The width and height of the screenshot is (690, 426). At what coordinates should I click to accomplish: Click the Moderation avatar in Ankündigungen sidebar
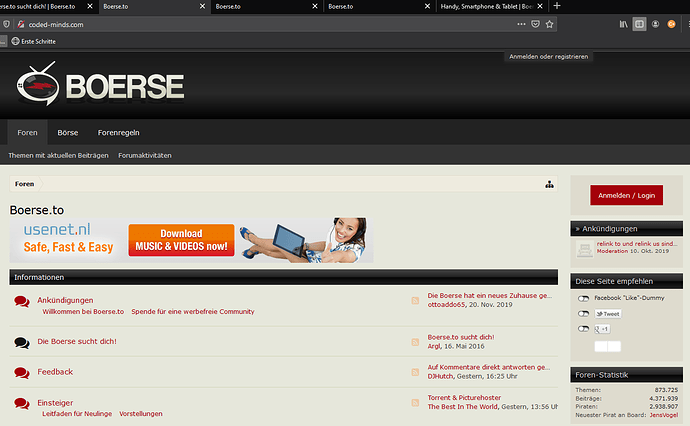pos(585,249)
